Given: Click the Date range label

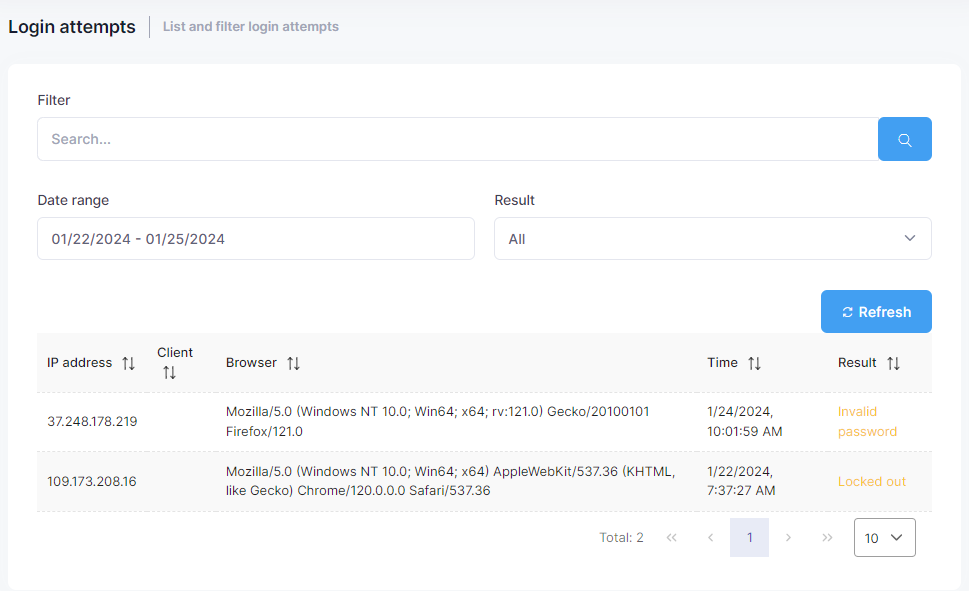Looking at the screenshot, I should coord(73,200).
